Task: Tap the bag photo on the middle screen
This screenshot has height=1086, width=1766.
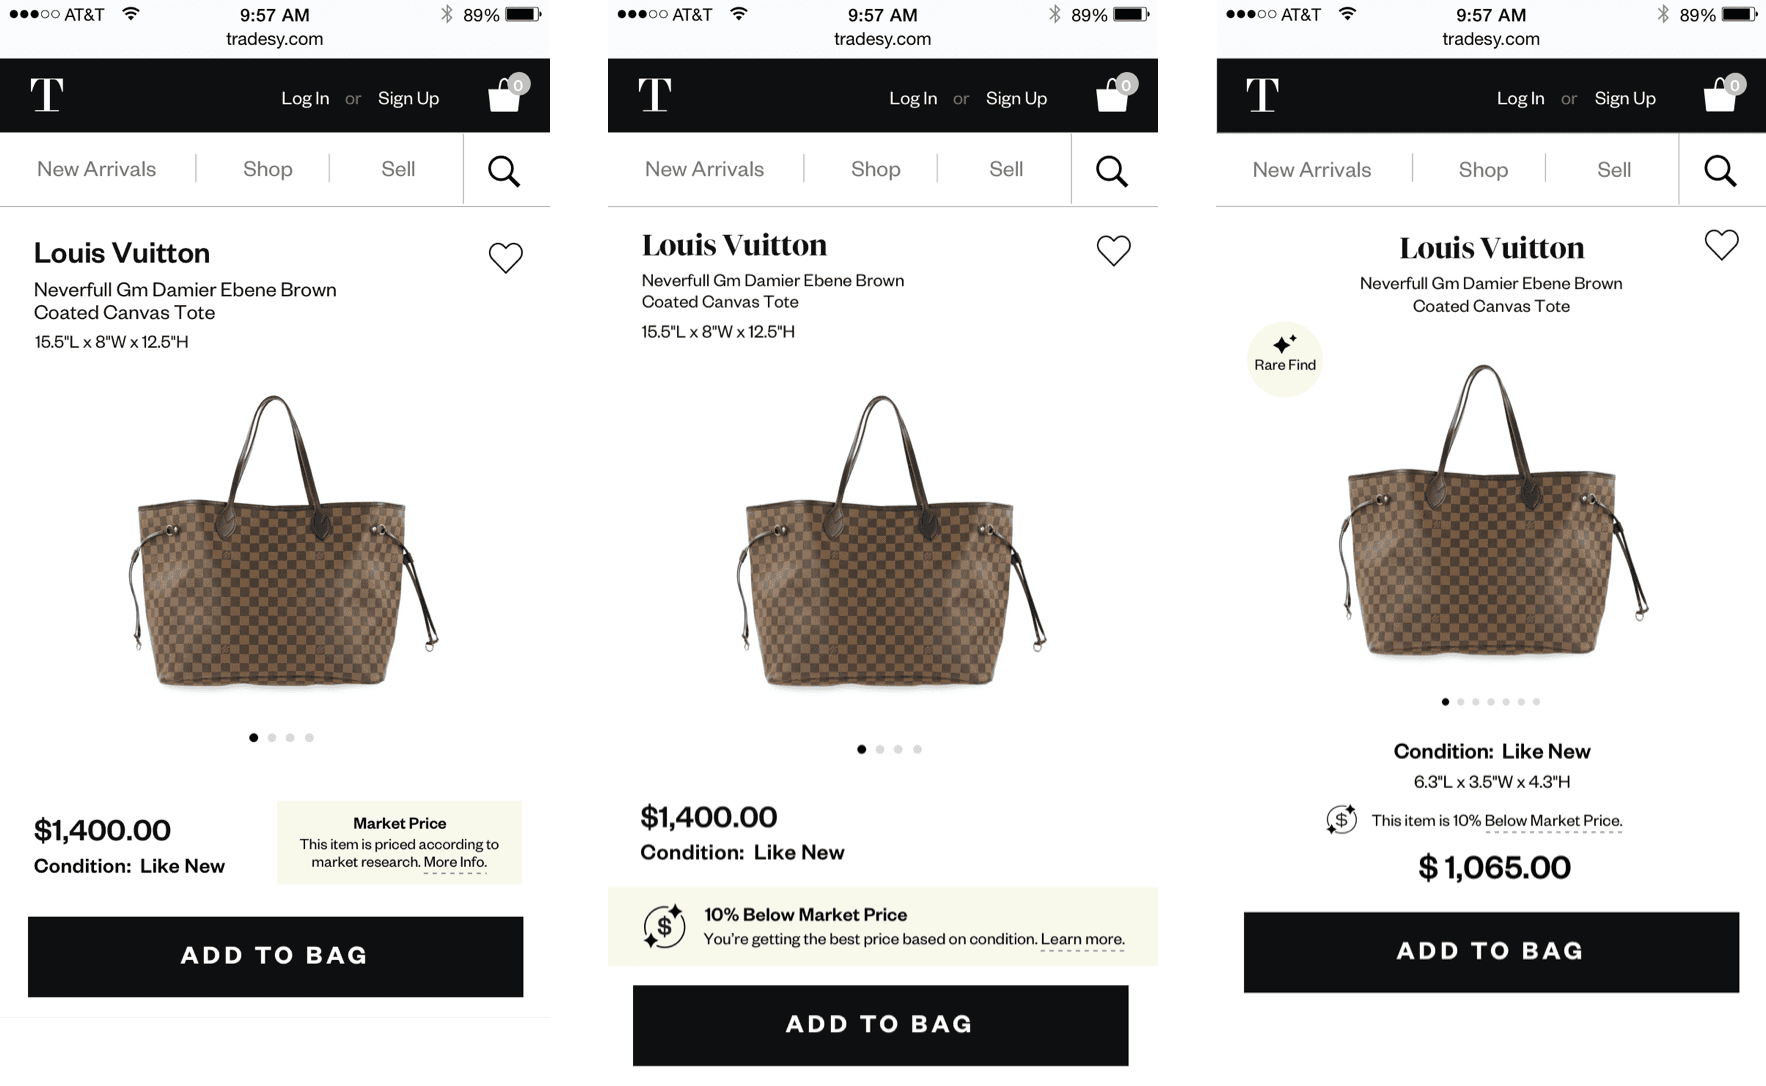Action: tap(882, 542)
